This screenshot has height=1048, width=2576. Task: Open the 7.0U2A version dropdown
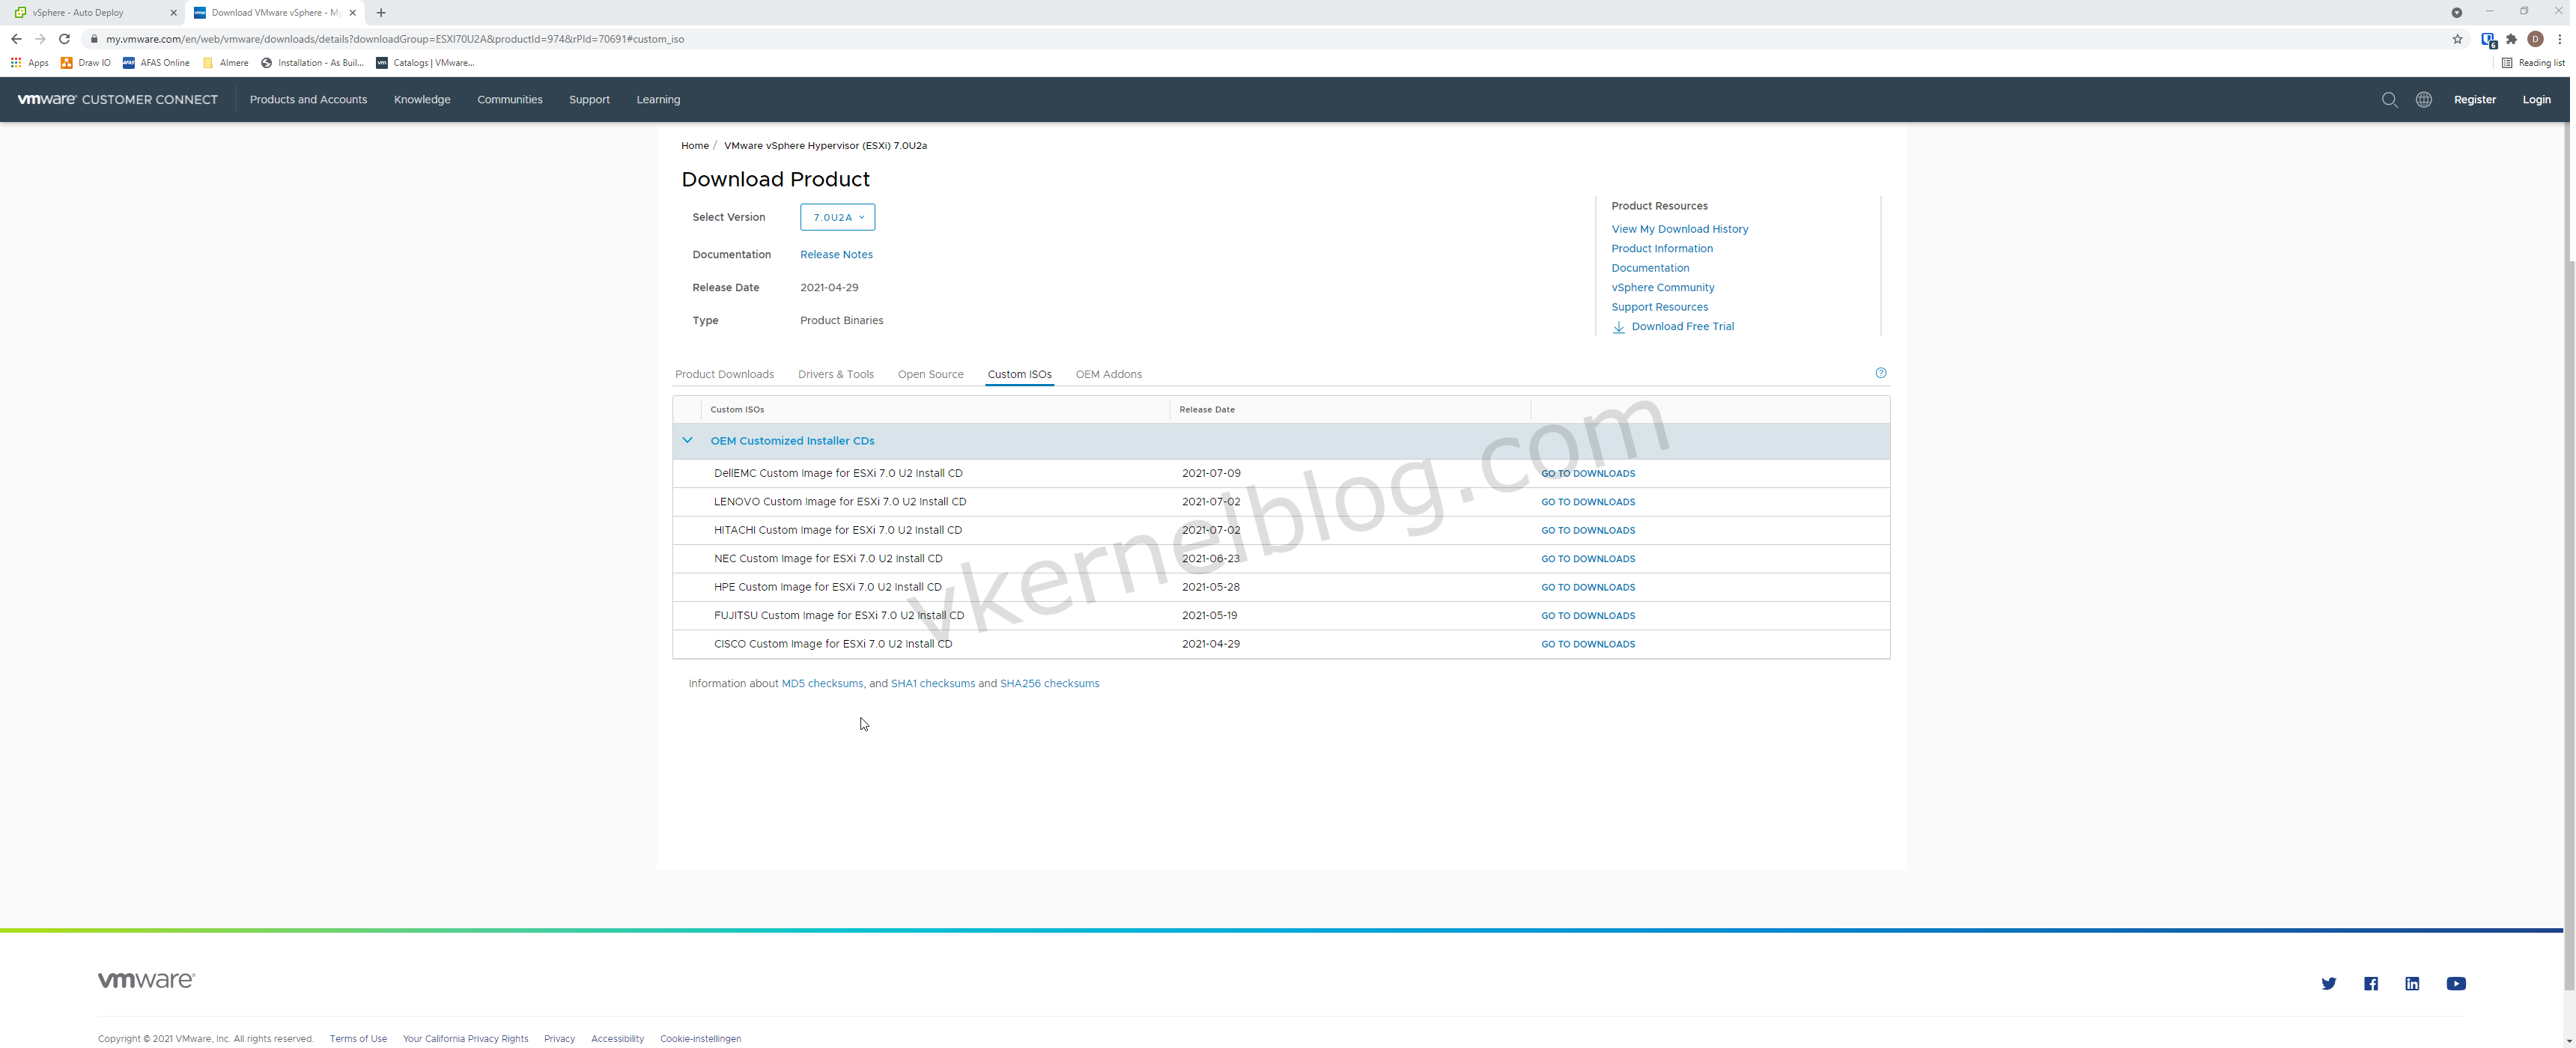tap(837, 217)
